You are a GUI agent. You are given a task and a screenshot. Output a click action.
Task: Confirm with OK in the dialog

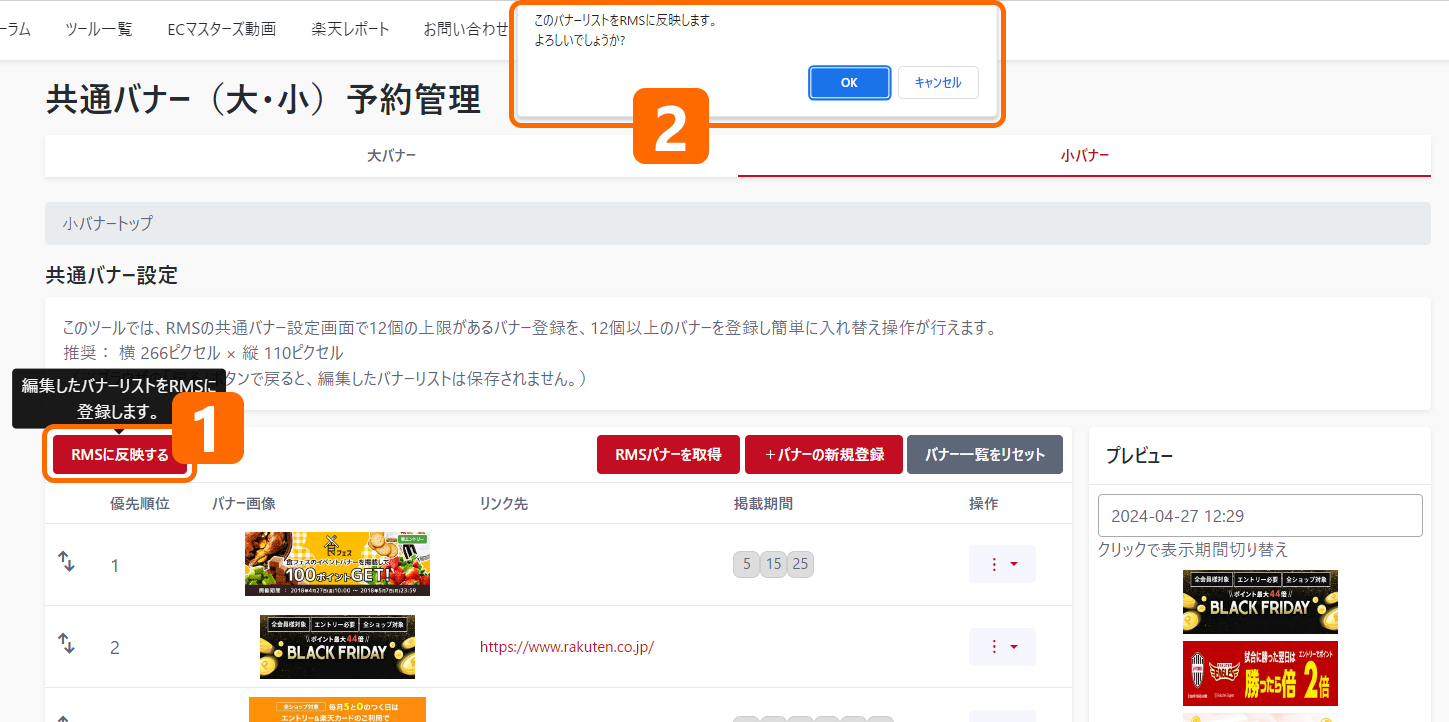point(849,83)
